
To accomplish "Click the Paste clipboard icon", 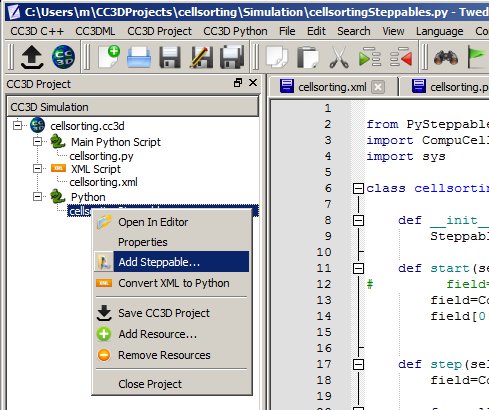I will 308,58.
